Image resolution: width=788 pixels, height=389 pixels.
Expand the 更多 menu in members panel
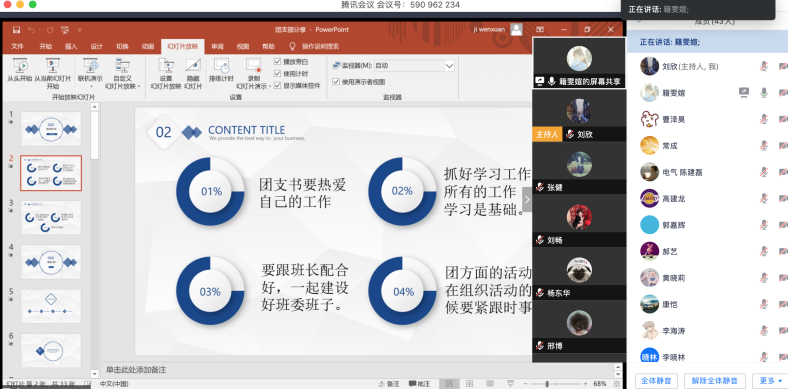770,381
